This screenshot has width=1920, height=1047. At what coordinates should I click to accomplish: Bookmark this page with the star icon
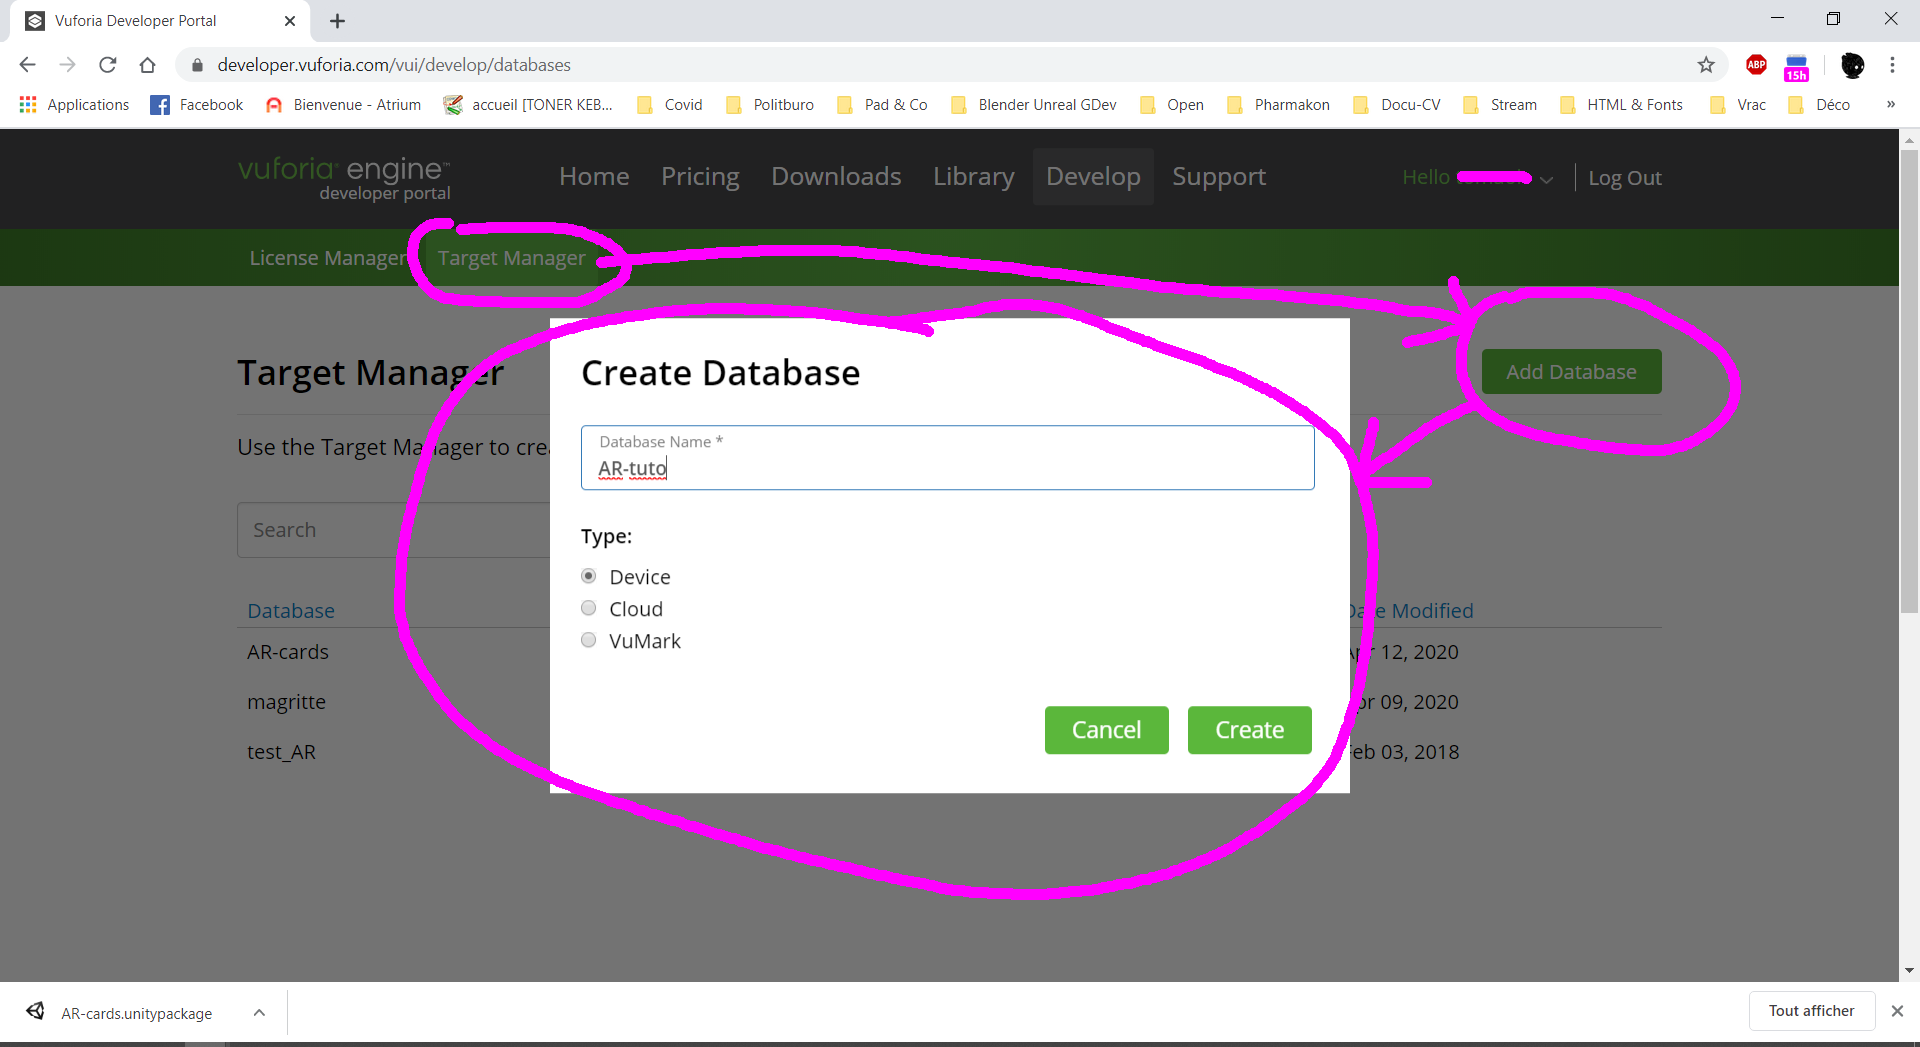1706,65
